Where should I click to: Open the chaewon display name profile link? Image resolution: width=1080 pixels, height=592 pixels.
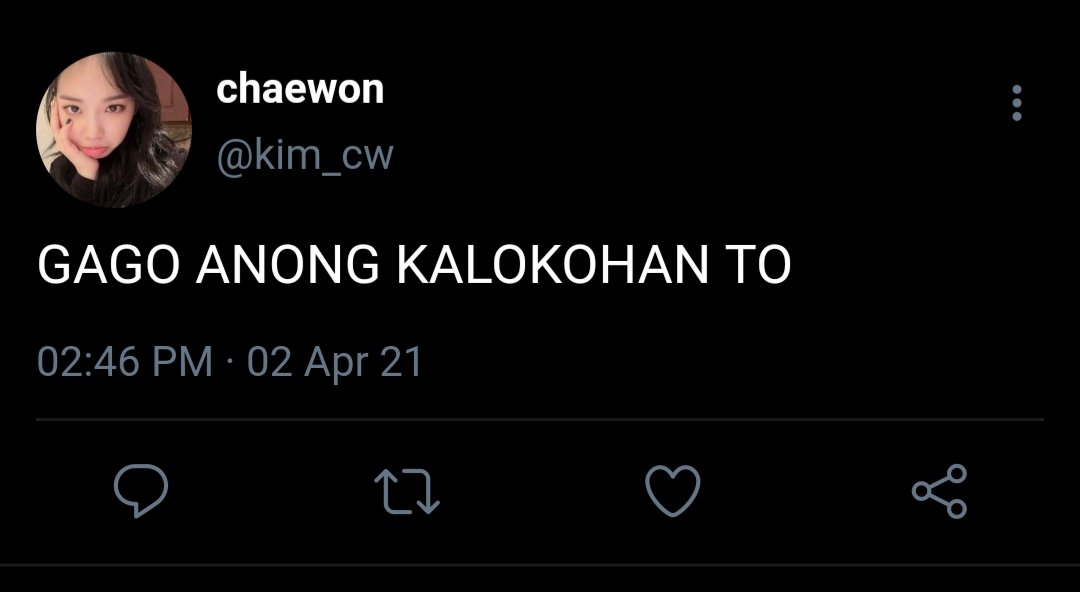click(x=300, y=90)
